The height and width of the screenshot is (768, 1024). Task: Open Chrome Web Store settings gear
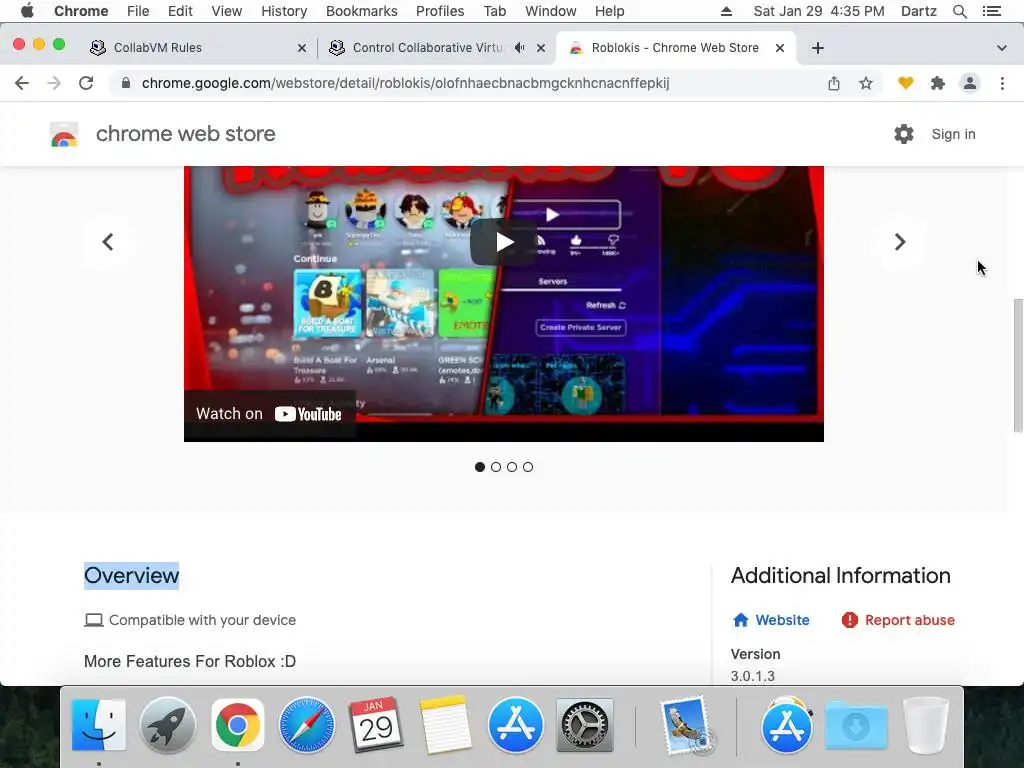(904, 134)
